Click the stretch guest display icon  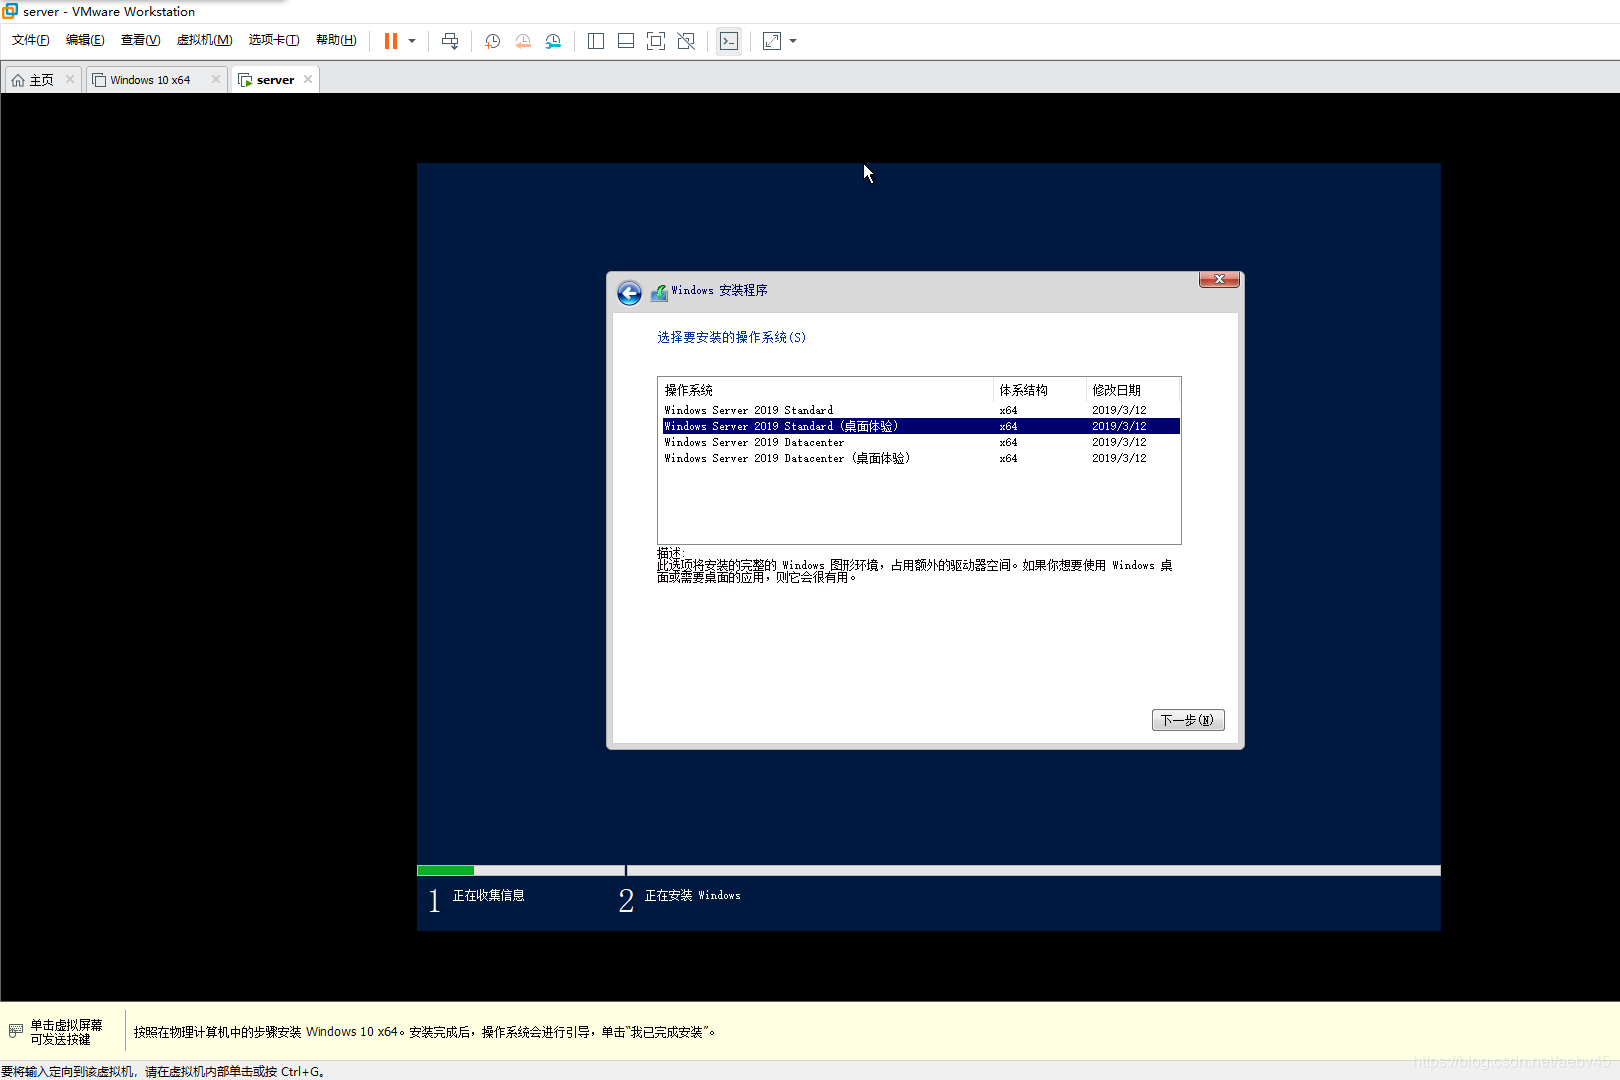point(772,41)
